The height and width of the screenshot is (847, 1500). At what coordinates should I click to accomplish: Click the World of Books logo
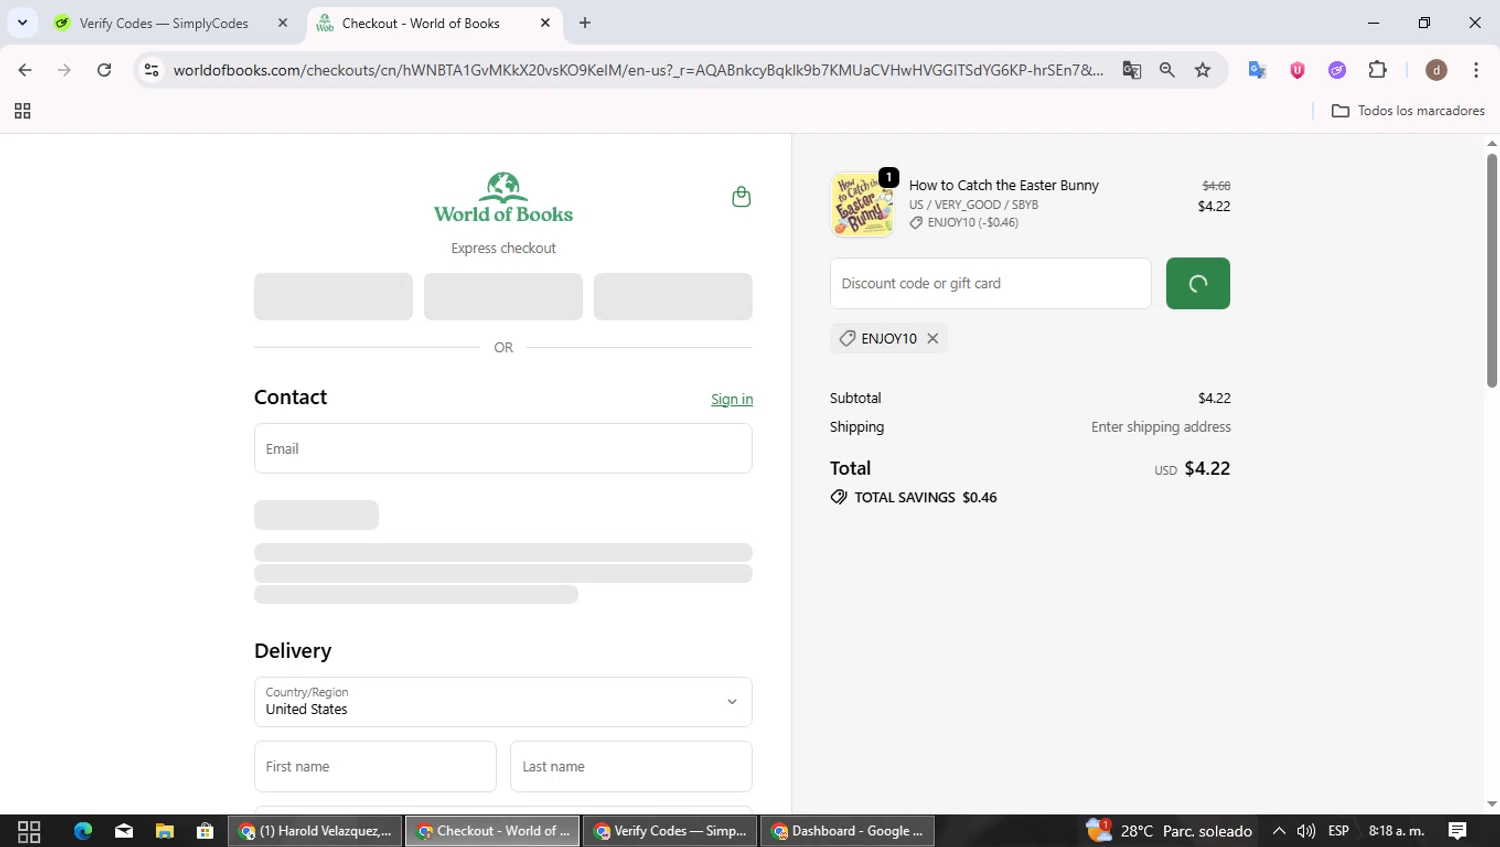pyautogui.click(x=503, y=198)
